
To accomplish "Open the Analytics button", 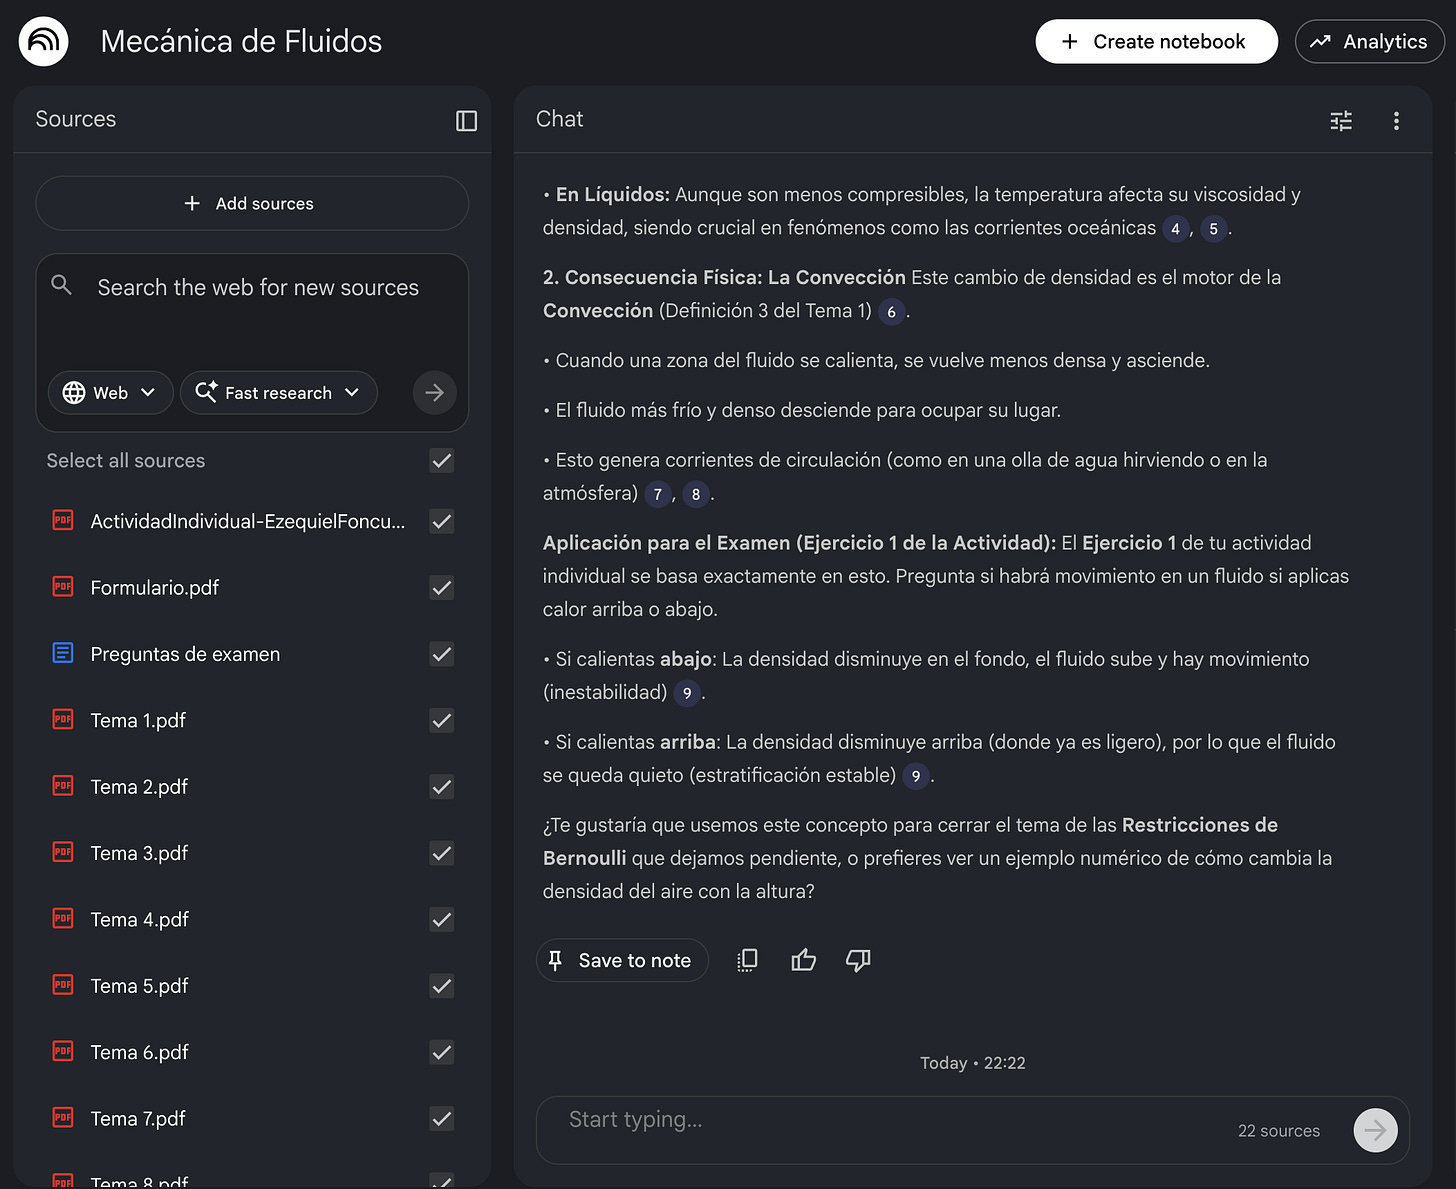I will pos(1370,41).
